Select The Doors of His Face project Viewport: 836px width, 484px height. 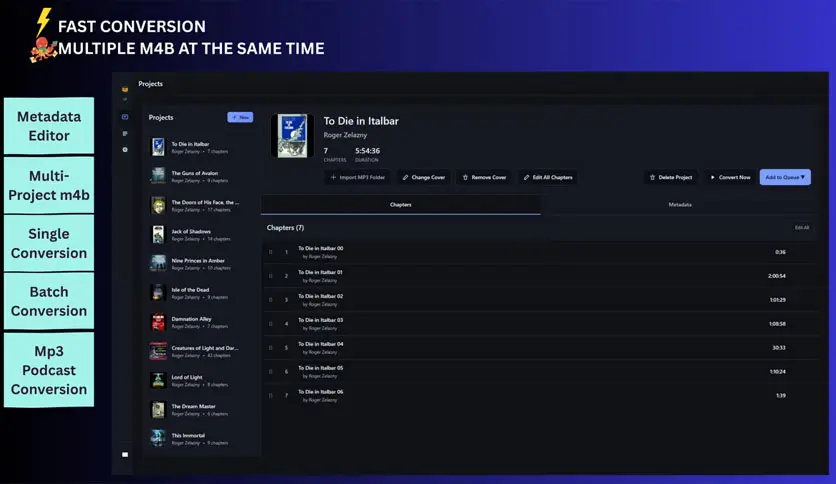(x=201, y=205)
